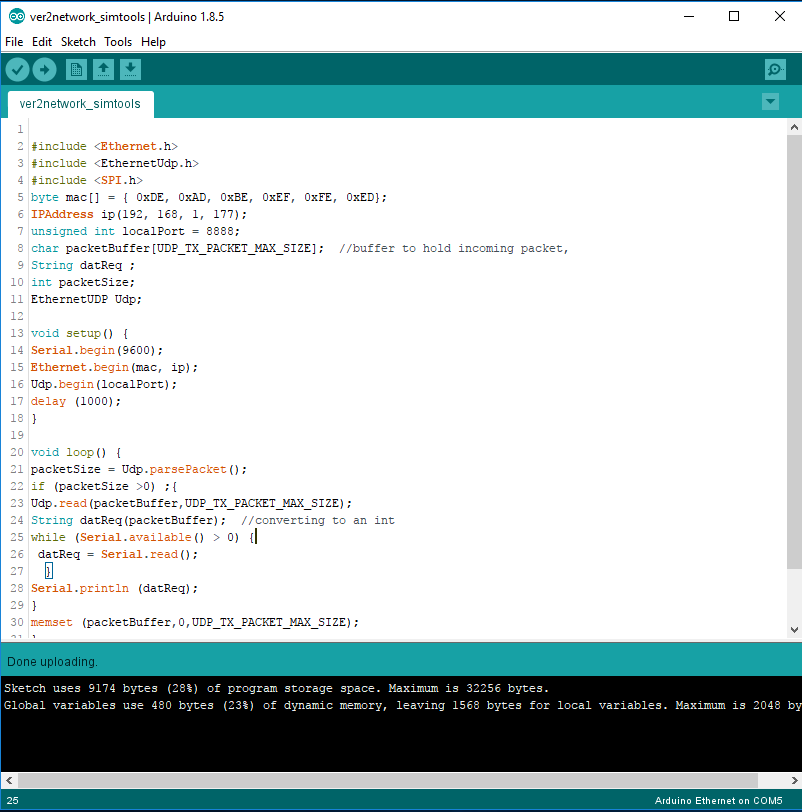Open the Sketch menu
Image resolution: width=802 pixels, height=812 pixels.
[78, 42]
